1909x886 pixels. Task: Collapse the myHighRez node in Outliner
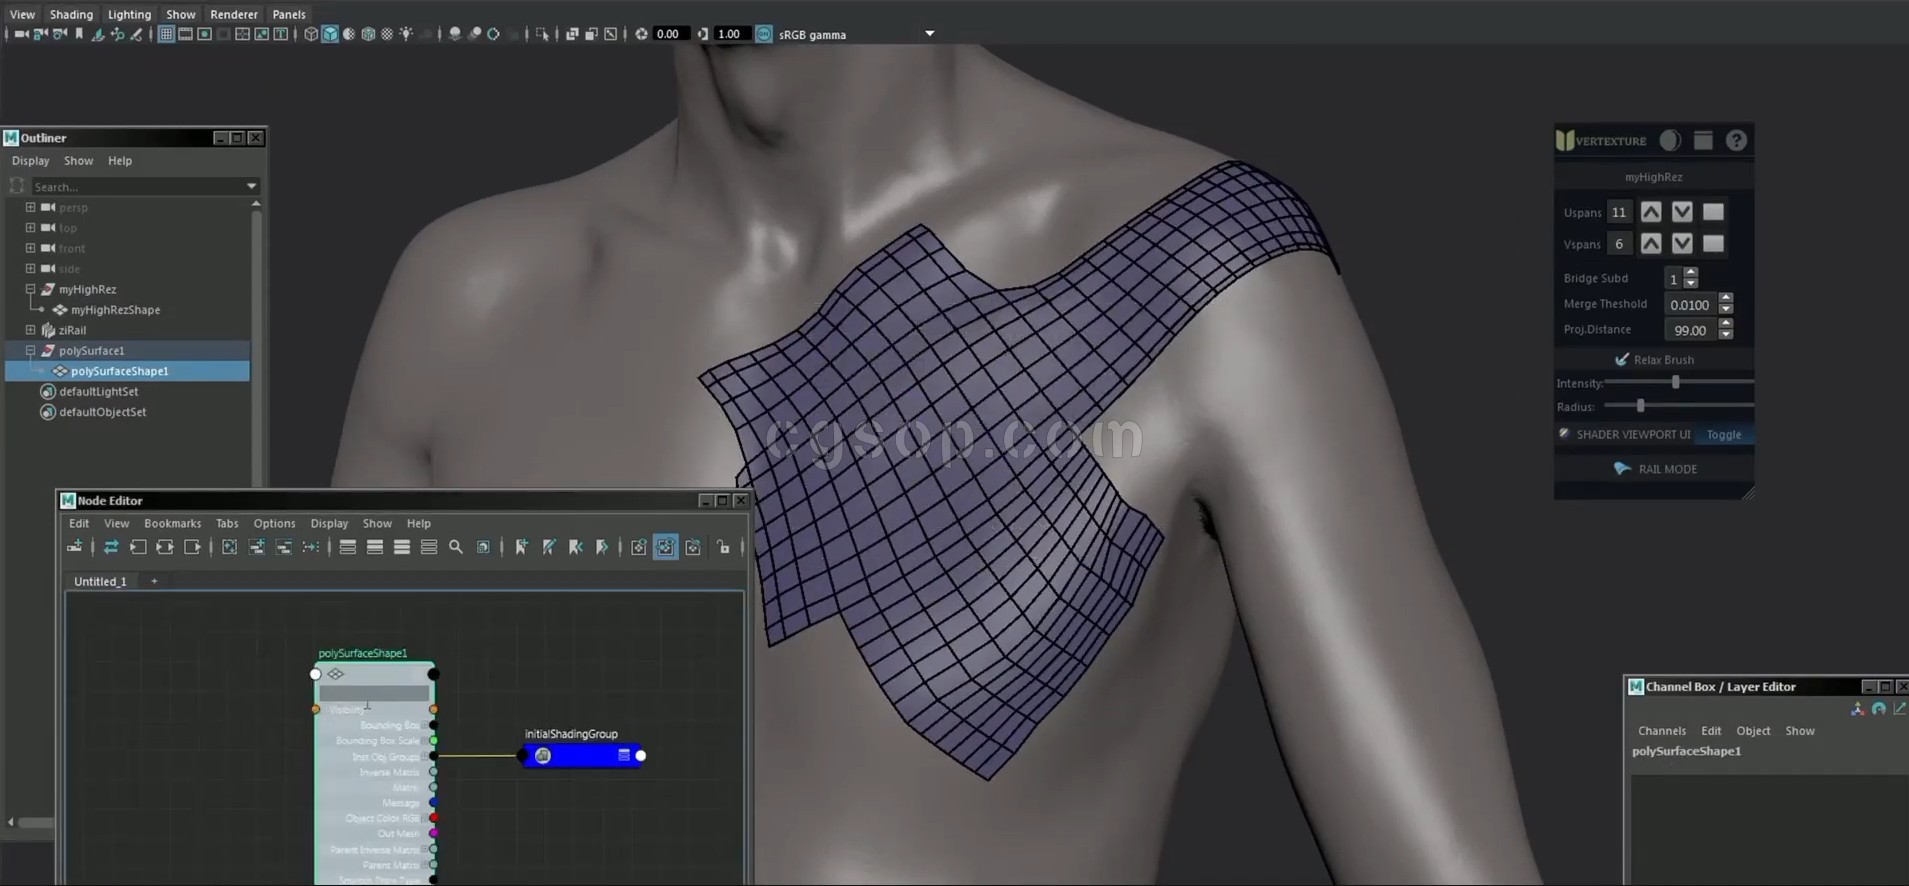coord(30,289)
